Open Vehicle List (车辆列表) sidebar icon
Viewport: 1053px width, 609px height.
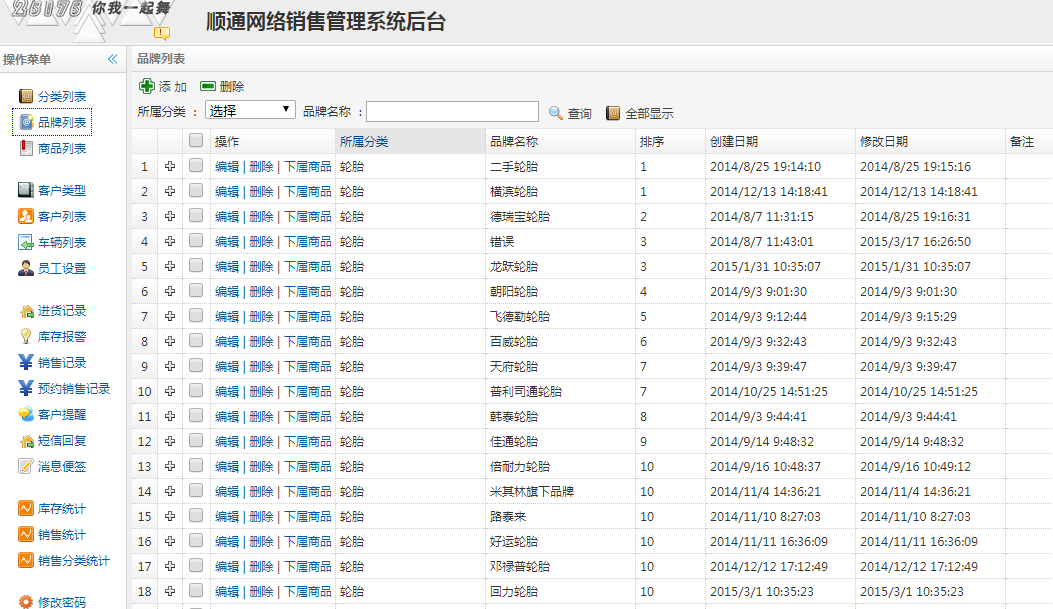coord(26,242)
